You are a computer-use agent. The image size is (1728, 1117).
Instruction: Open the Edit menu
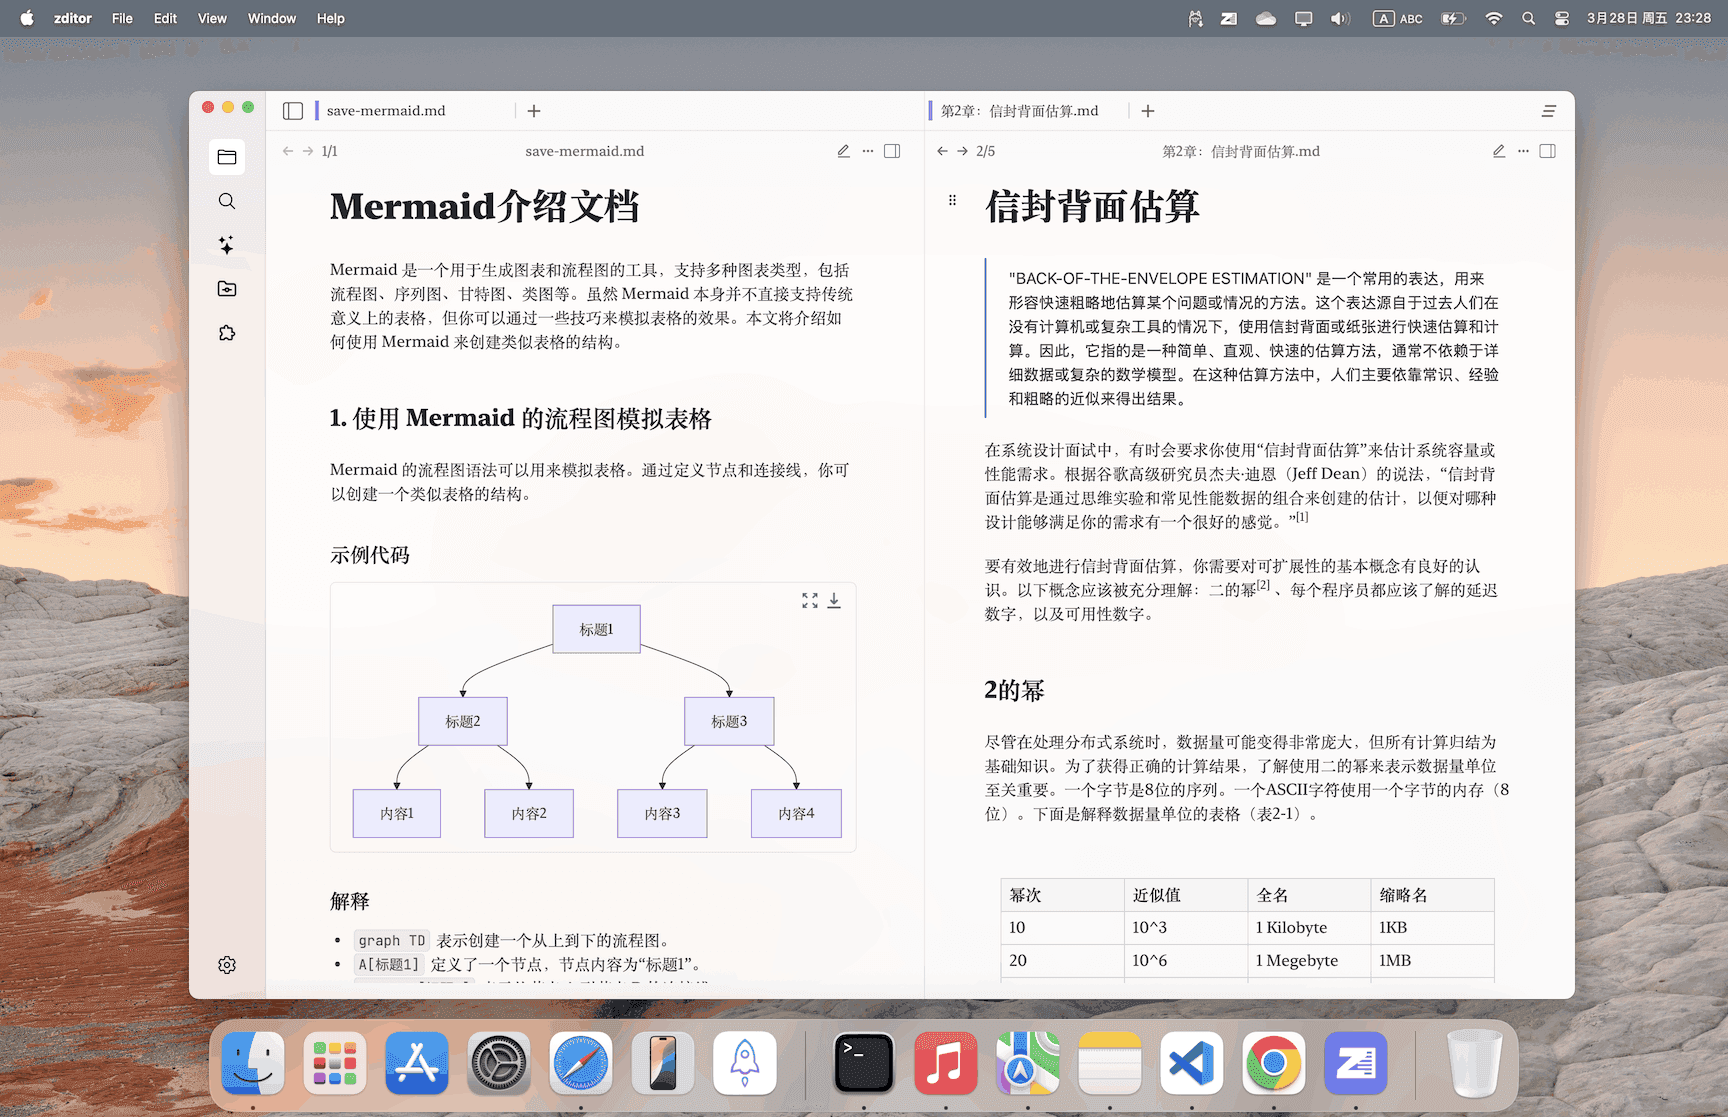(165, 18)
